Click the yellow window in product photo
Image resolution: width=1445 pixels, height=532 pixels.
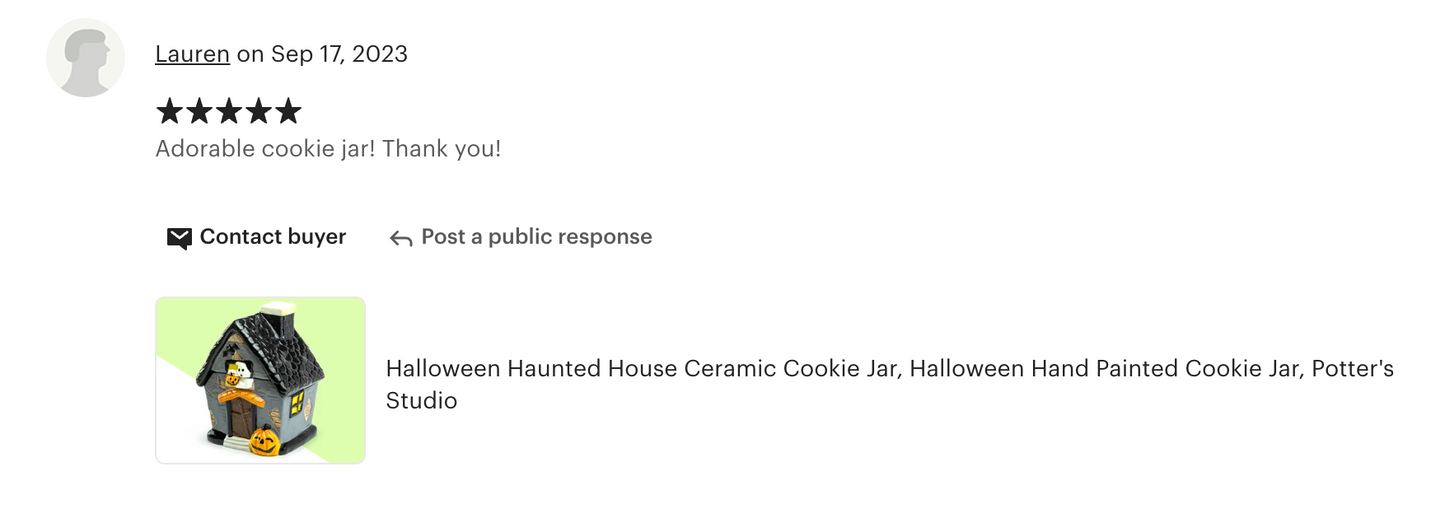297,402
